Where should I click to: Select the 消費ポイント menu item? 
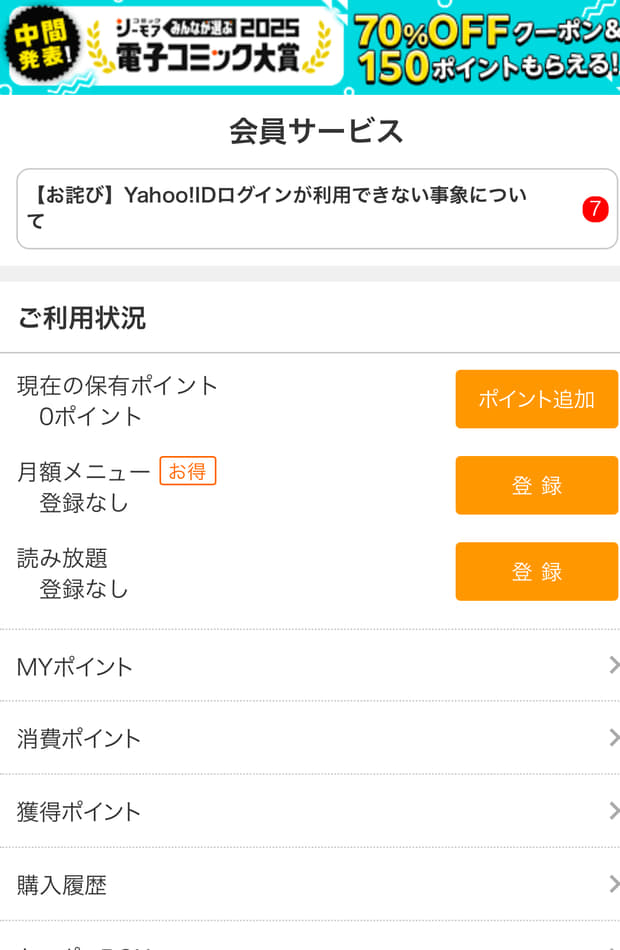point(310,738)
